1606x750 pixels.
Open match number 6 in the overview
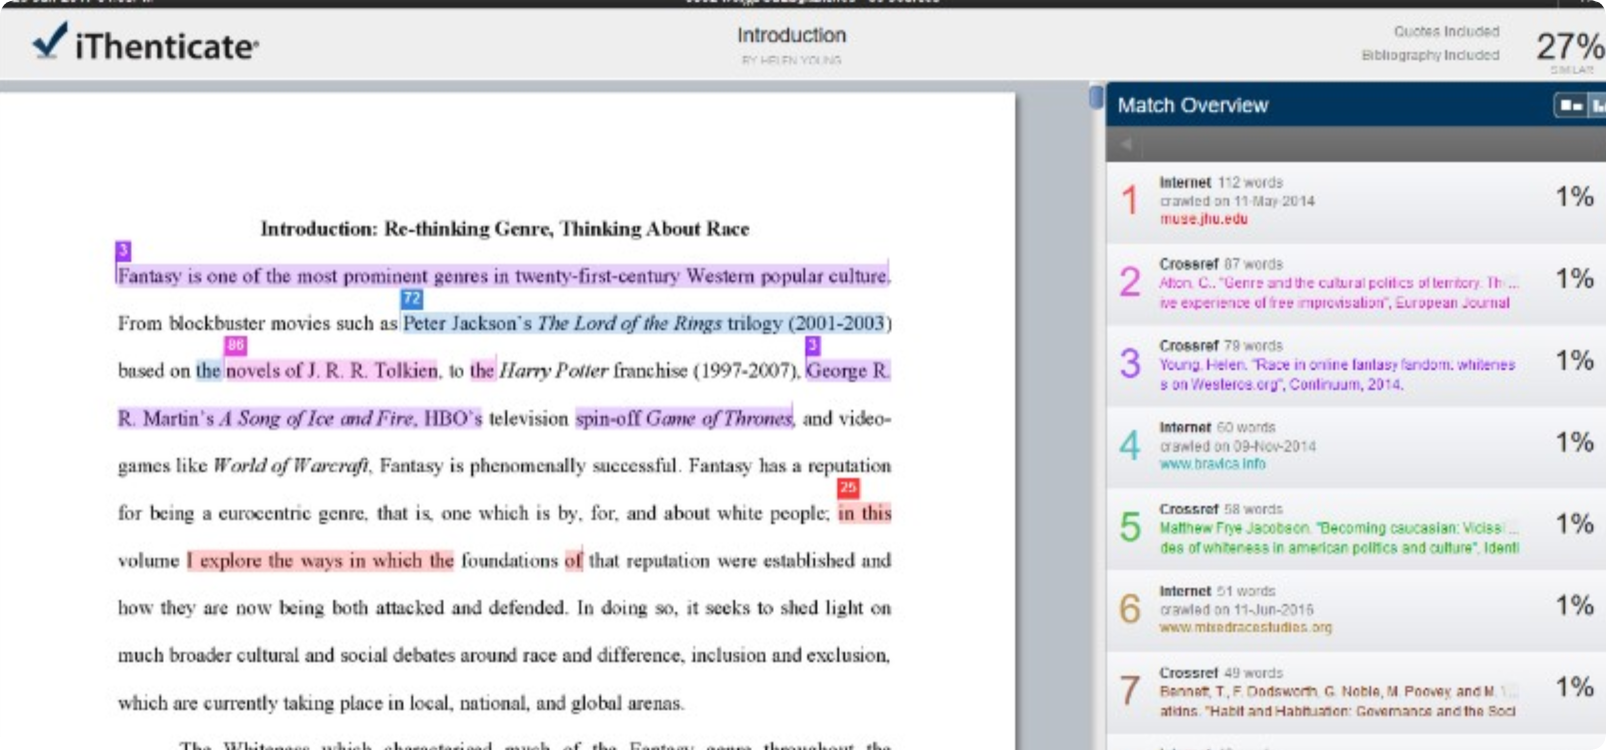[x=1356, y=610]
